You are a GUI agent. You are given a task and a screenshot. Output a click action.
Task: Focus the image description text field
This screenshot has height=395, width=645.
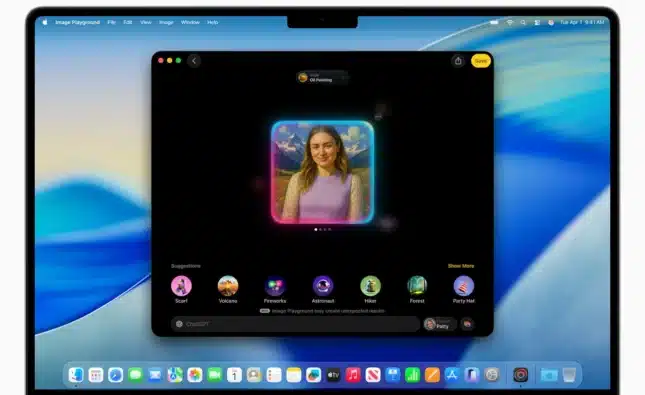[295, 324]
